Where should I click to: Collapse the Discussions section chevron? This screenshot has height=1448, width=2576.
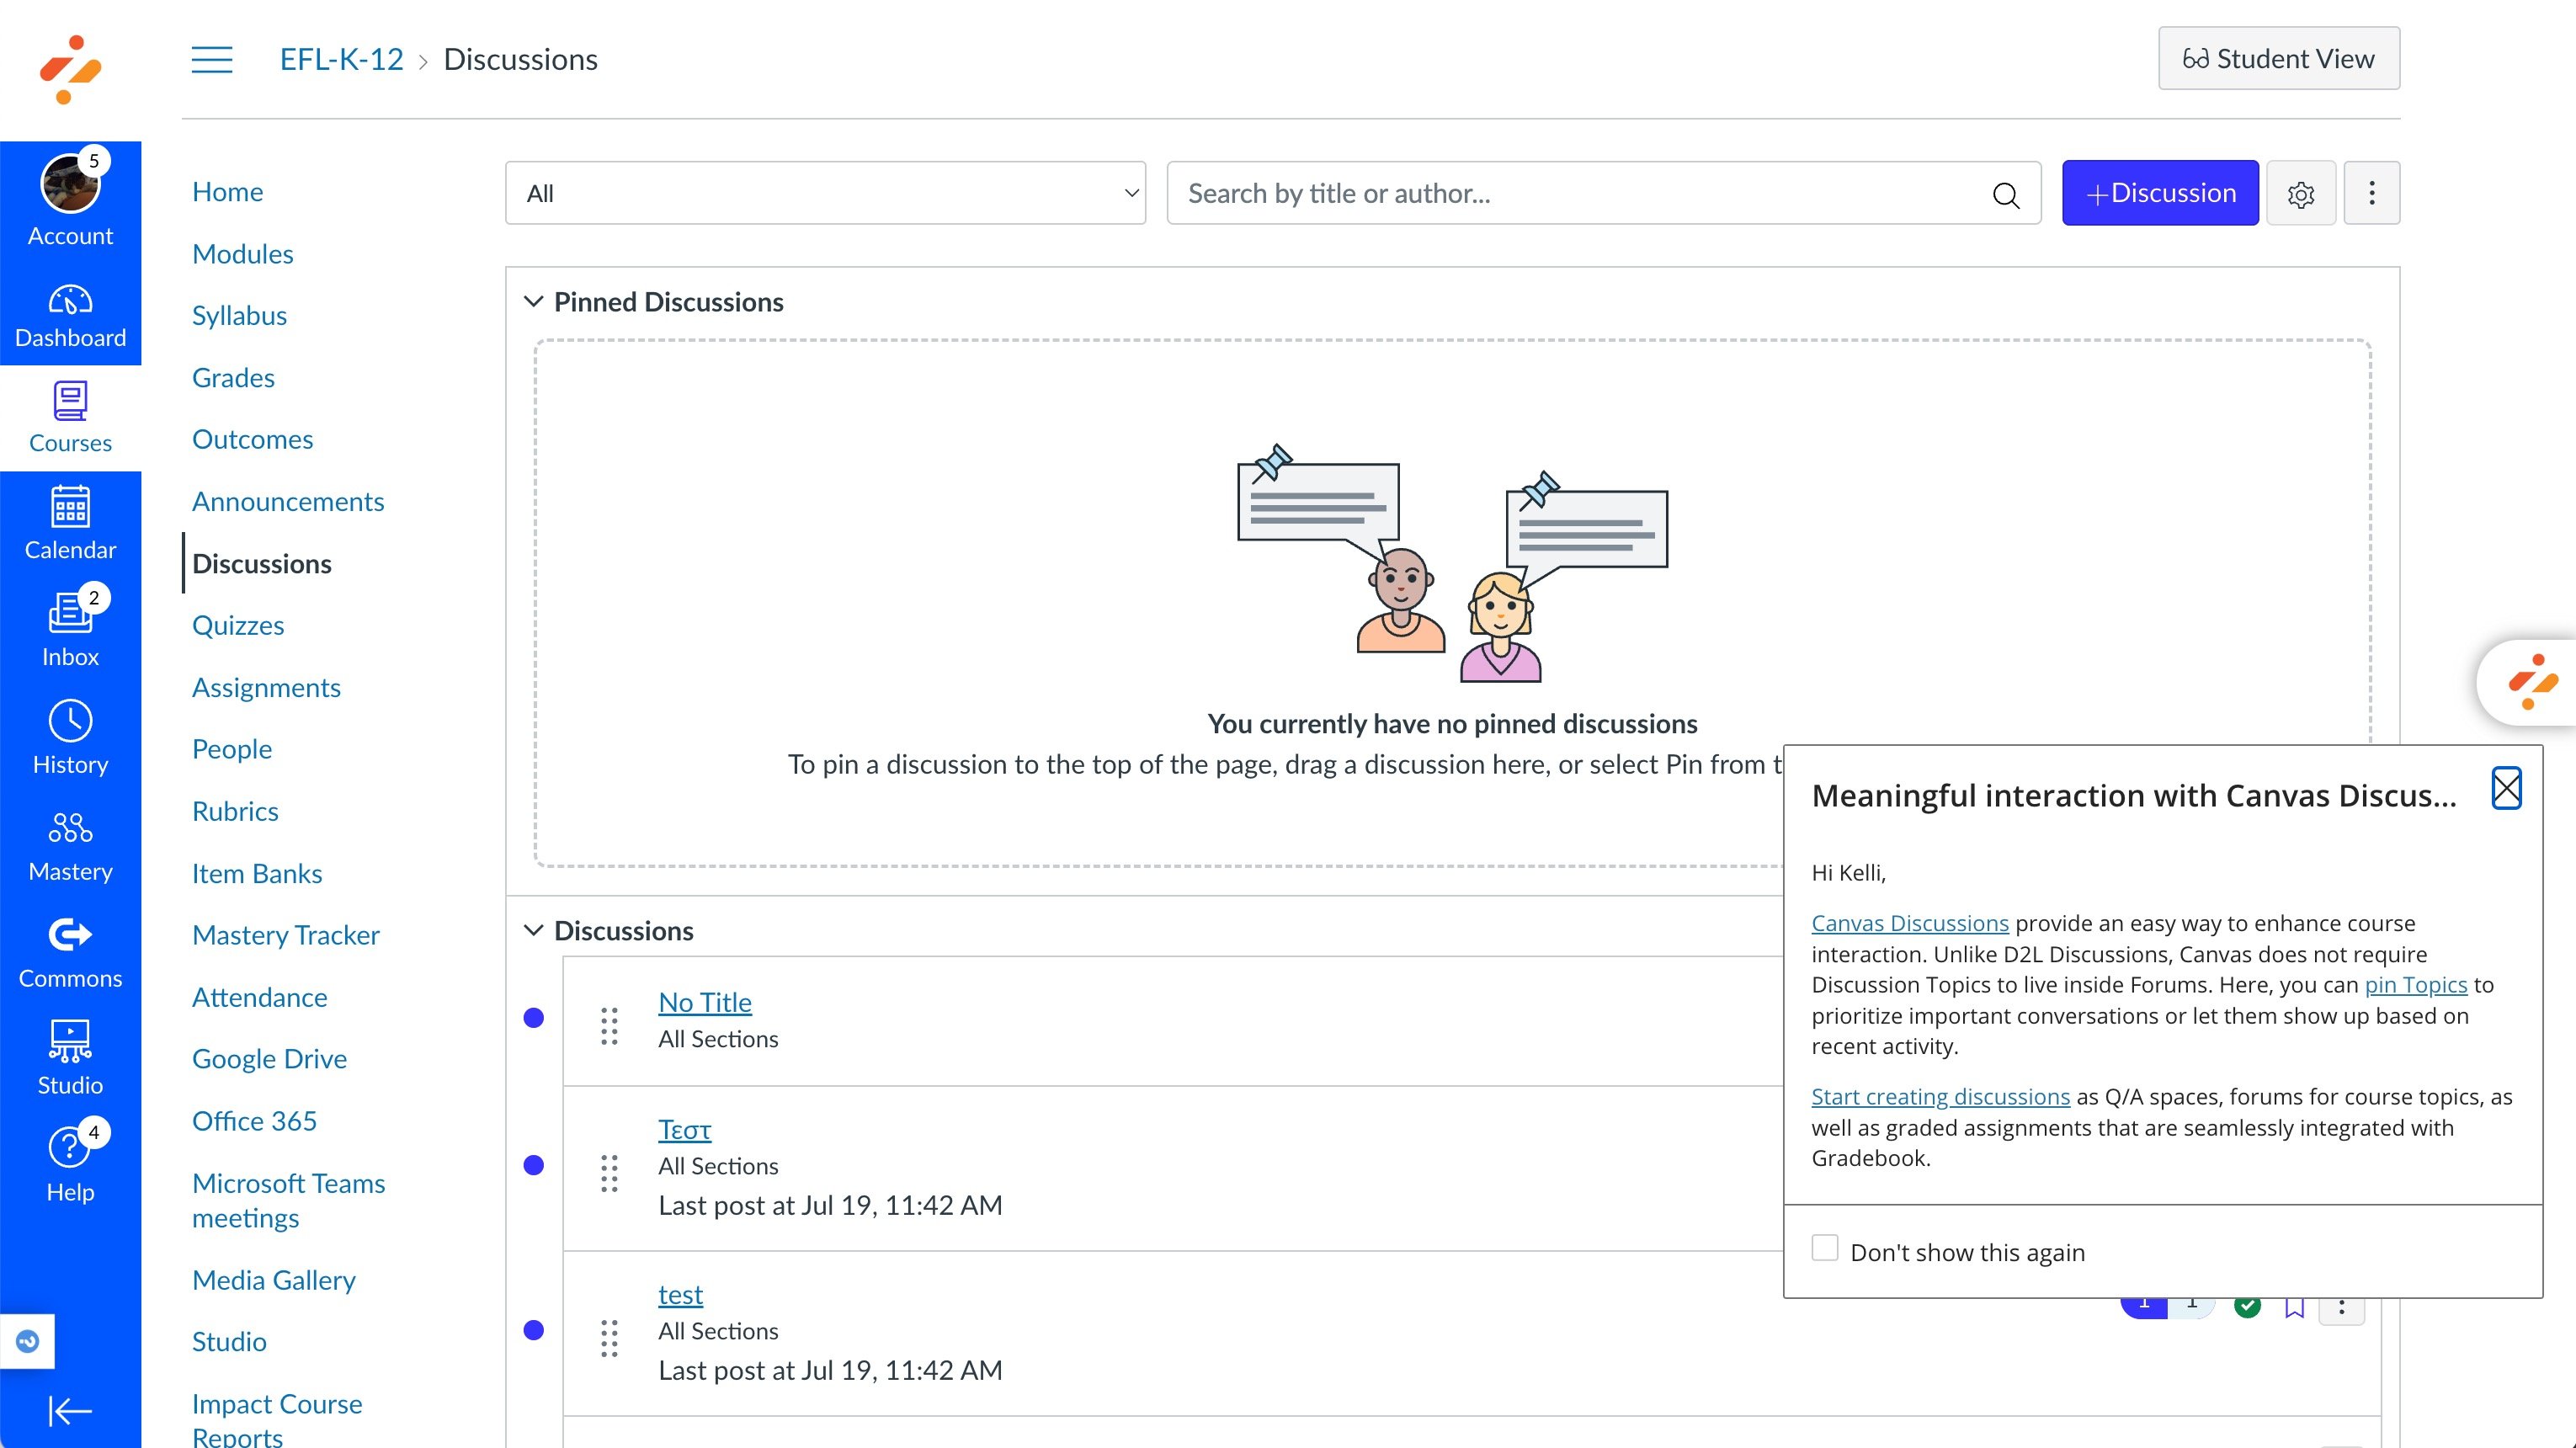[x=534, y=930]
